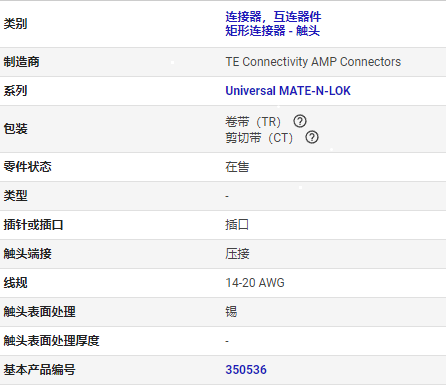Image resolution: width=446 pixels, height=389 pixels.
Task: Click the 类别 row label
Action: (15, 24)
